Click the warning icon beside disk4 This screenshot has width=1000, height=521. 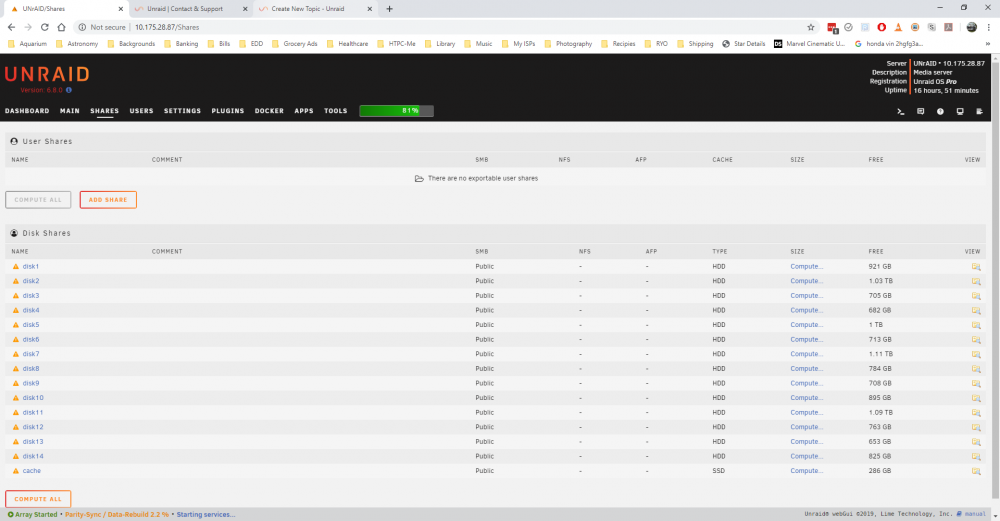[x=16, y=310]
